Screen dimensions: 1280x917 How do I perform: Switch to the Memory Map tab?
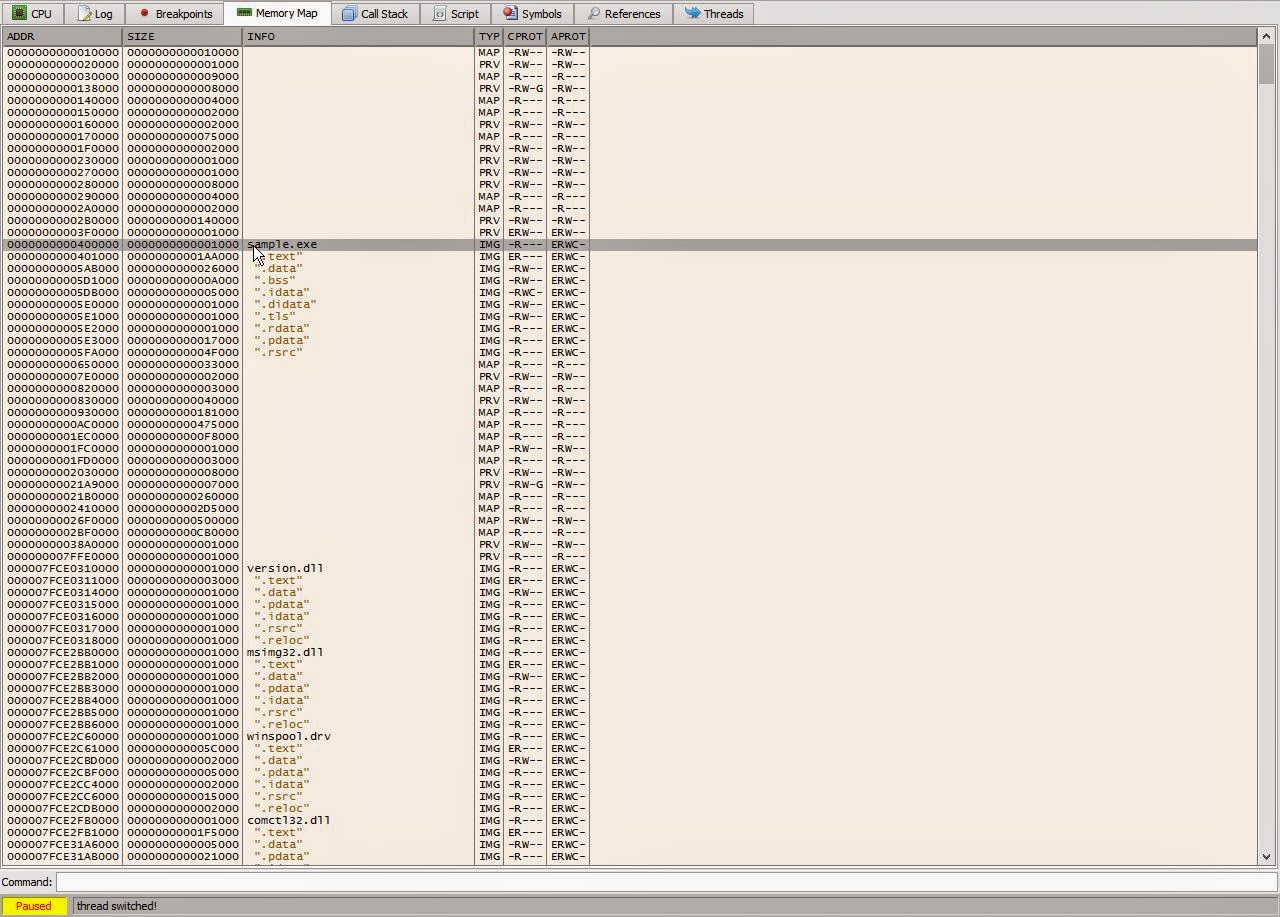(x=277, y=14)
